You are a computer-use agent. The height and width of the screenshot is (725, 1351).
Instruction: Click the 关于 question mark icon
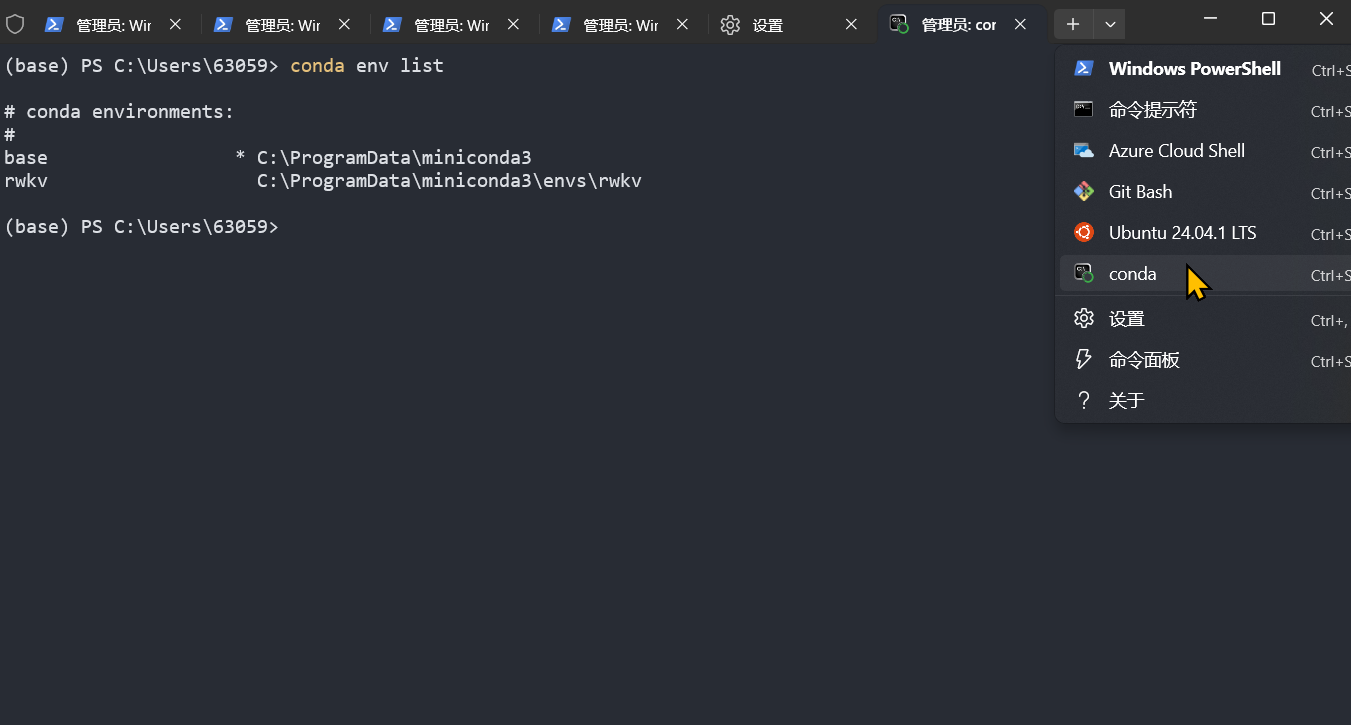click(1083, 399)
